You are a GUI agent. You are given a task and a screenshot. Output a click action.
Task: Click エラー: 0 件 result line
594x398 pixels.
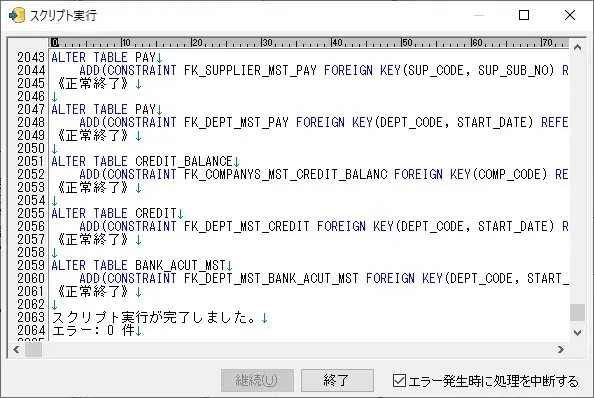(93, 331)
